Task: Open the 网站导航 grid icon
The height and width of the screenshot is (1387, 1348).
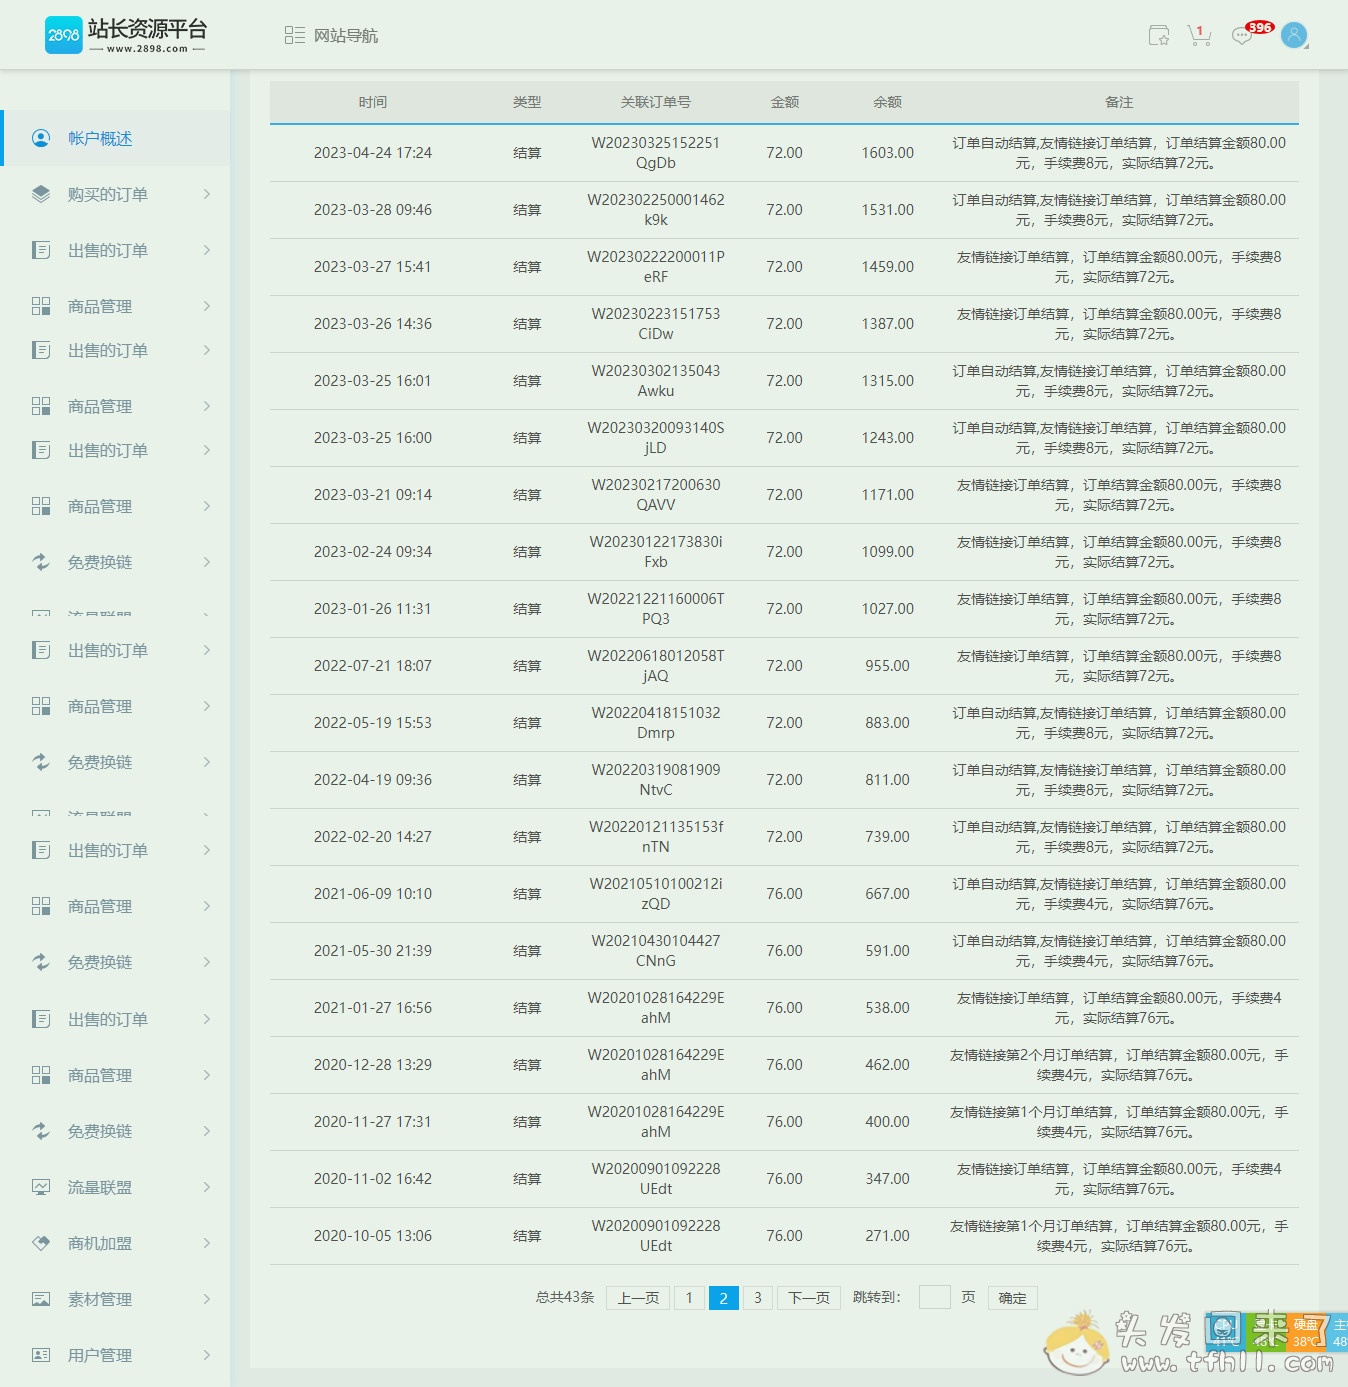Action: [295, 35]
